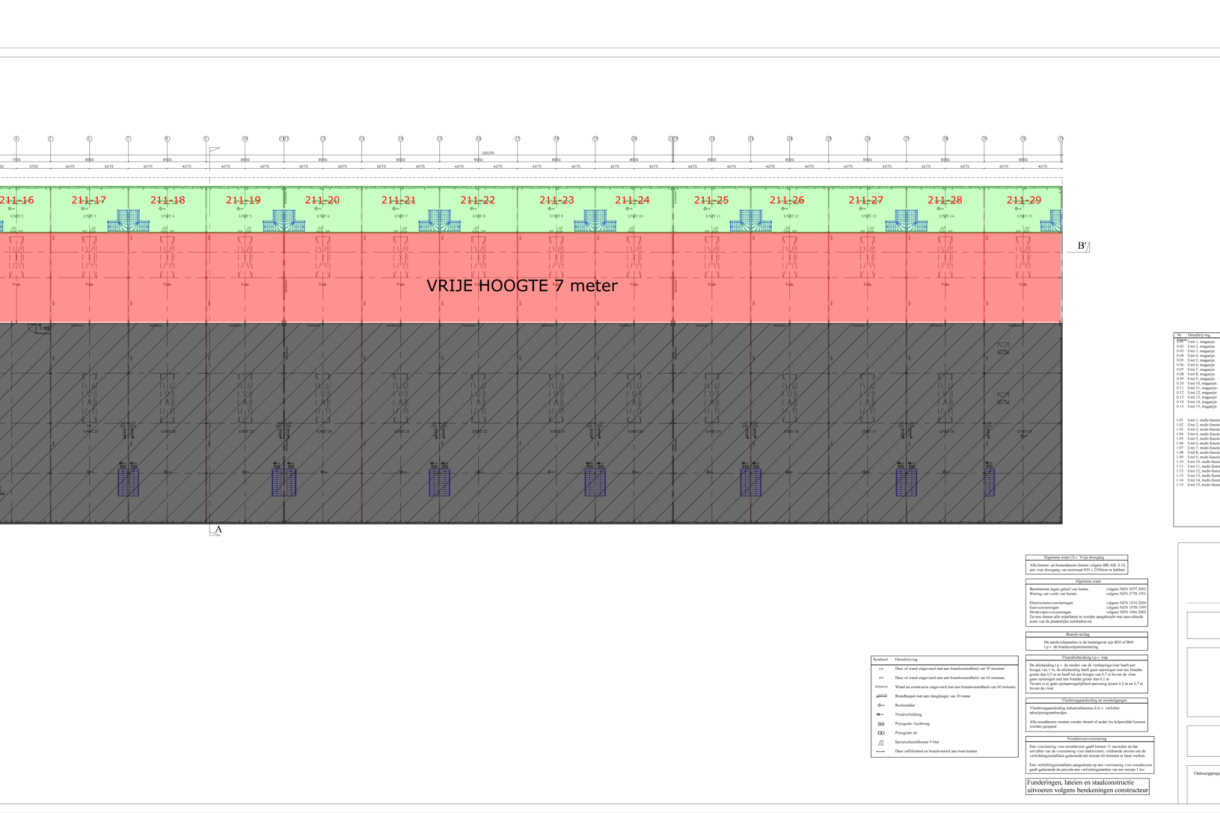Click the Sproeischuimblusser symbol in the legend

pyautogui.click(x=880, y=742)
